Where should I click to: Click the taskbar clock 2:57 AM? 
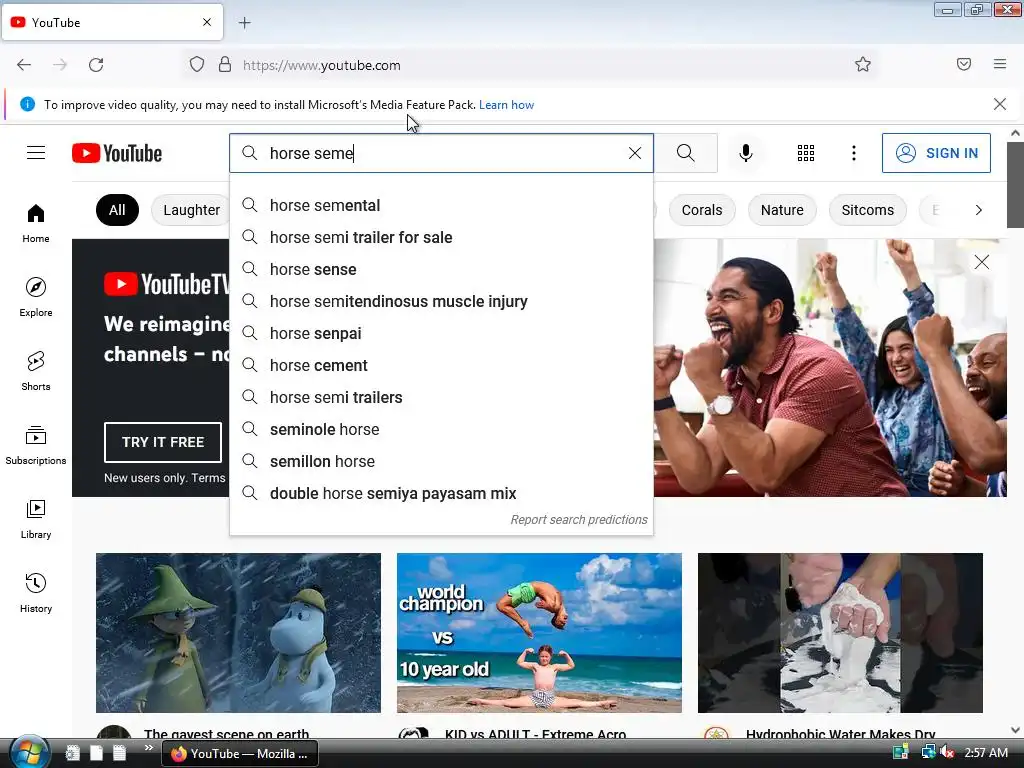pos(985,753)
